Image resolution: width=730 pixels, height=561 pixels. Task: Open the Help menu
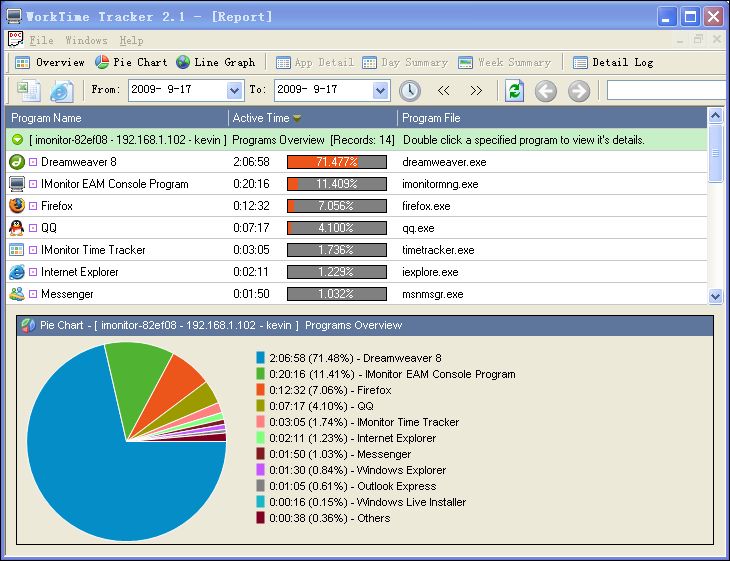tap(131, 41)
